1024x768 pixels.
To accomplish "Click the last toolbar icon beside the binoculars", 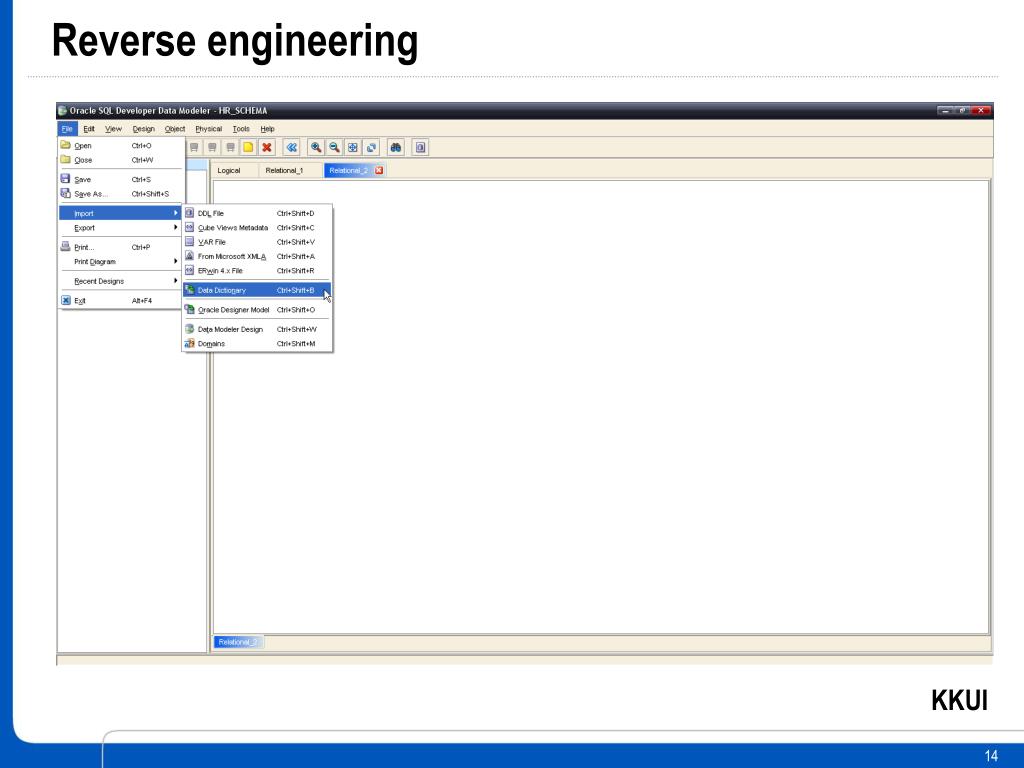I will click(421, 148).
